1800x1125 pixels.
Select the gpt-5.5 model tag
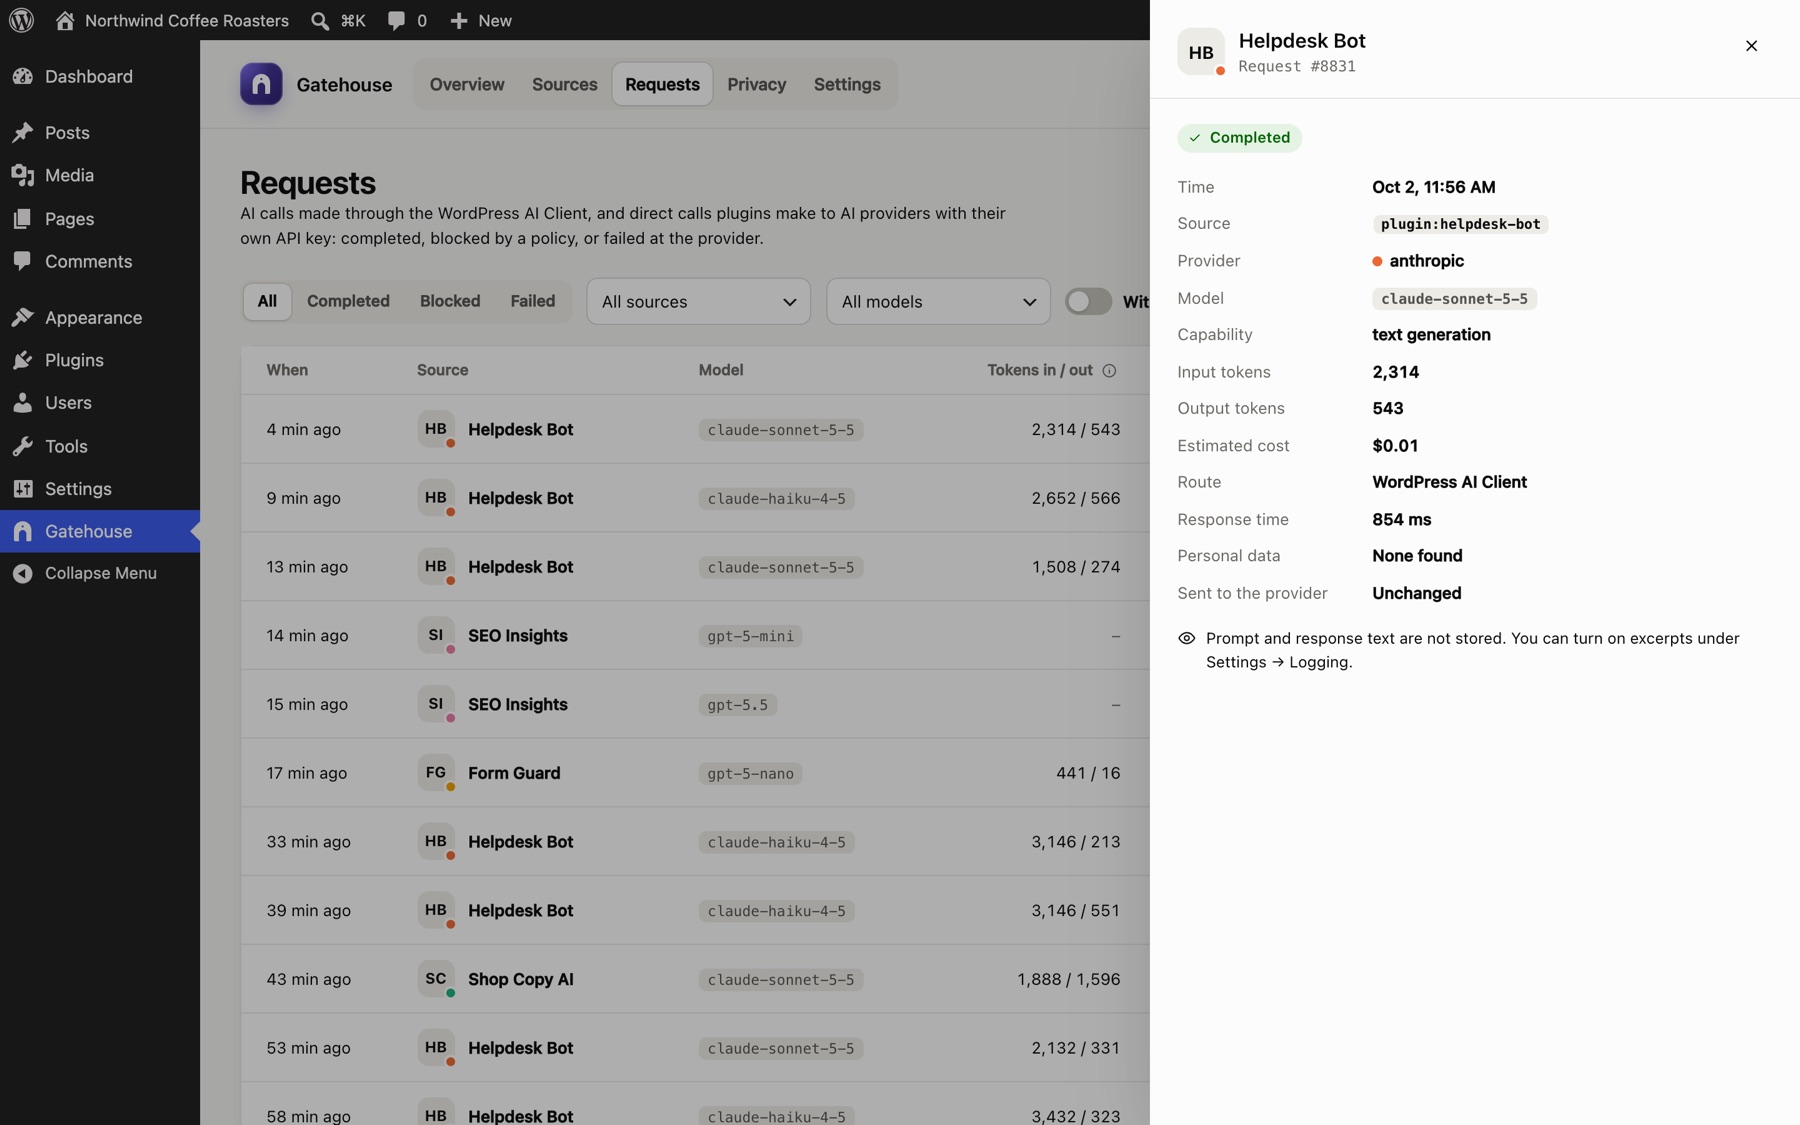[737, 705]
